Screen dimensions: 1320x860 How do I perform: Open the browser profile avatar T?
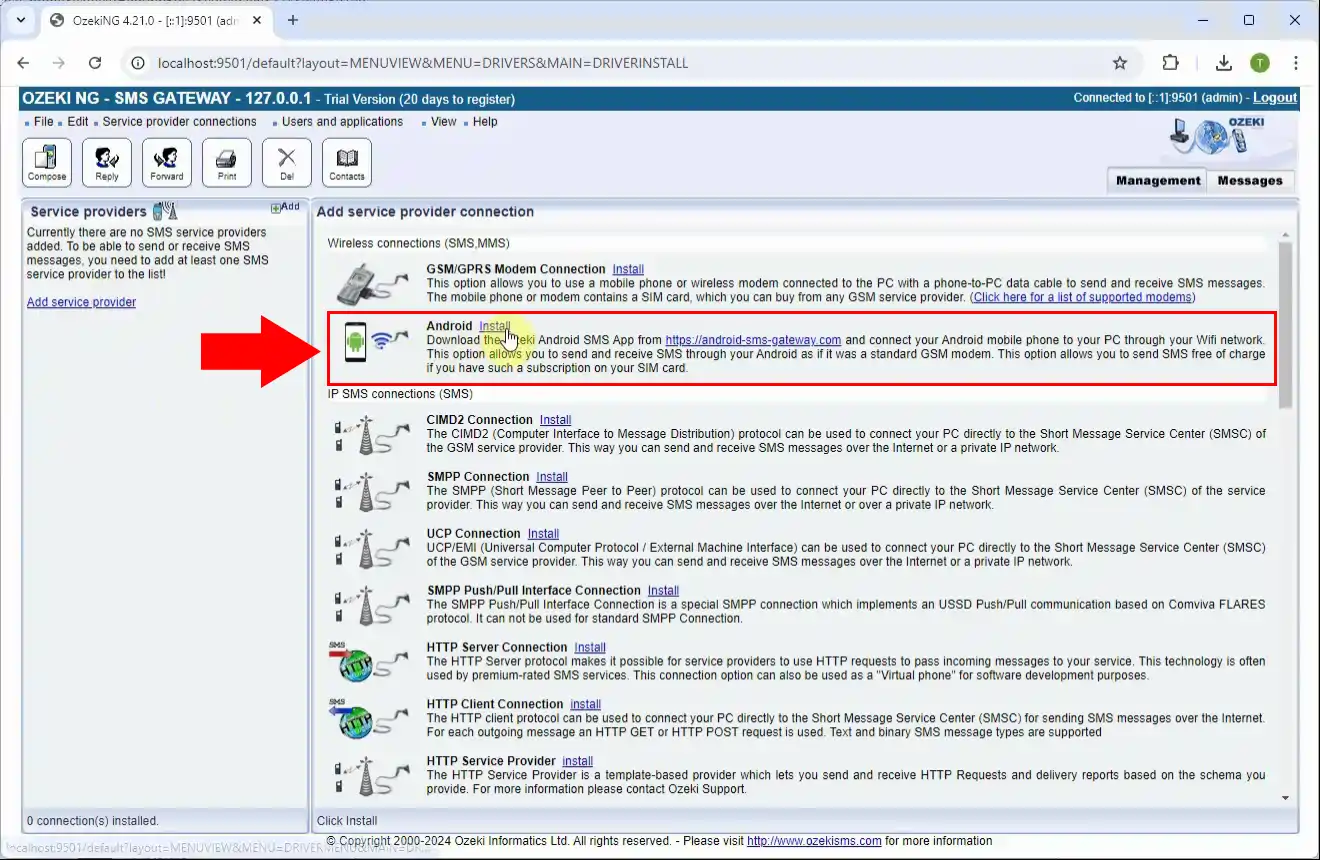tap(1260, 63)
